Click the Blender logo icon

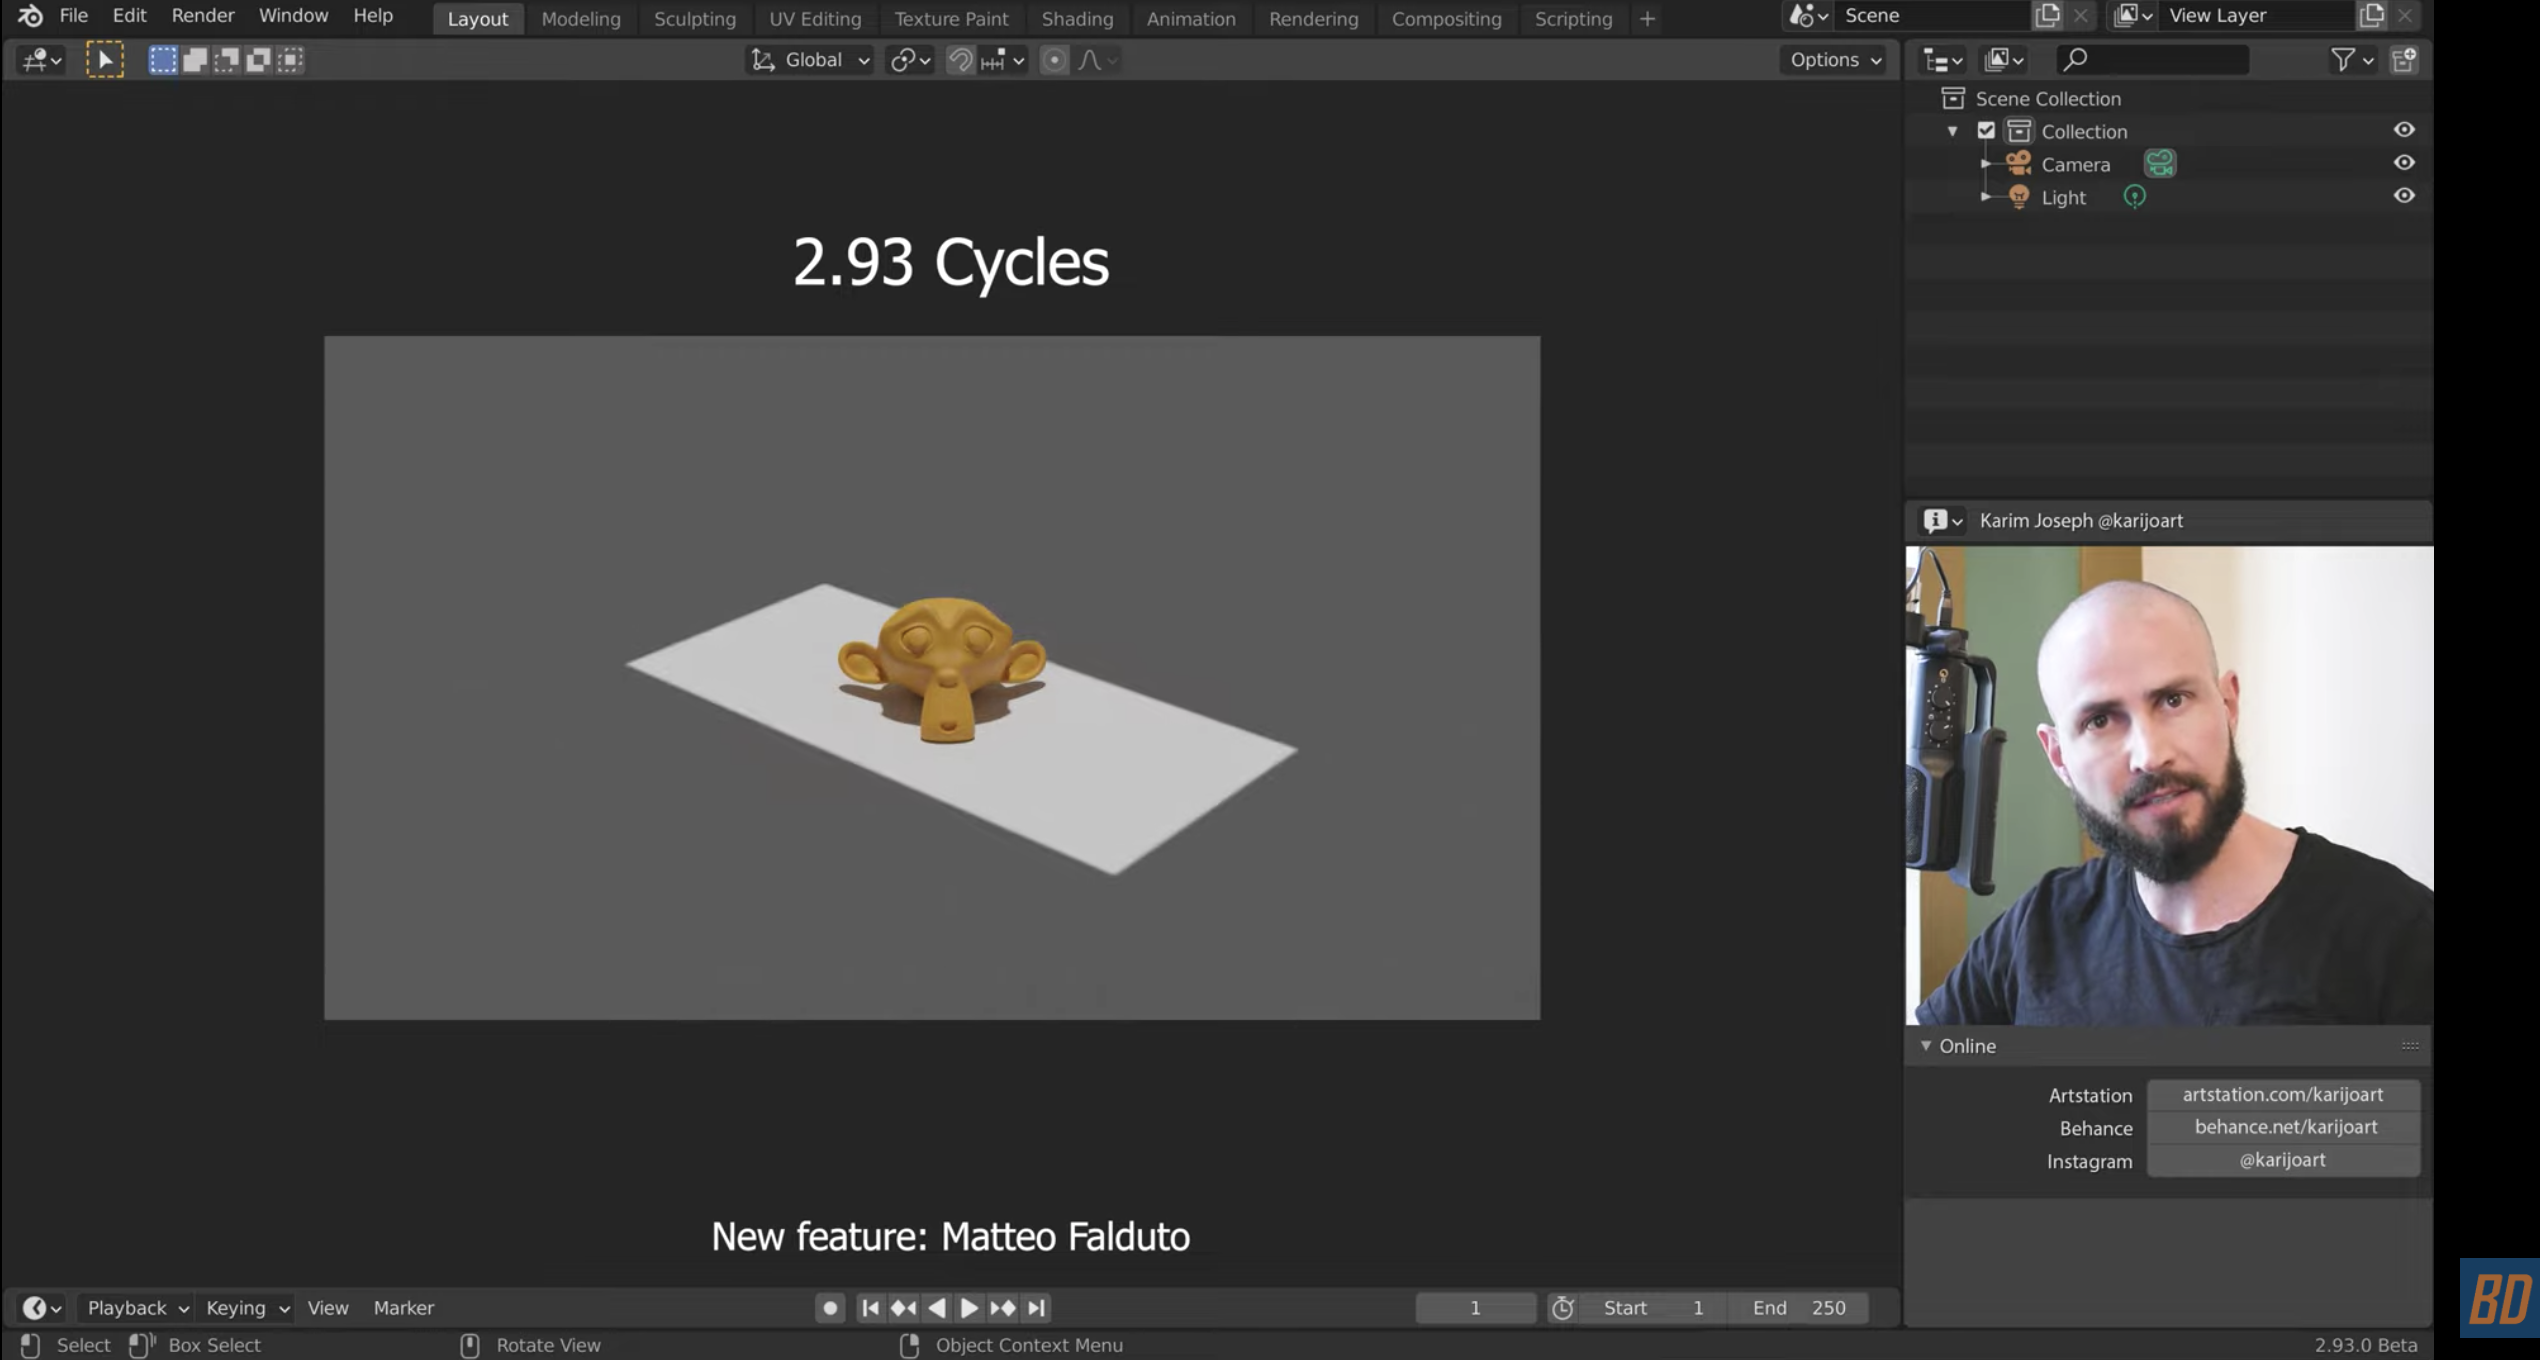click(30, 16)
